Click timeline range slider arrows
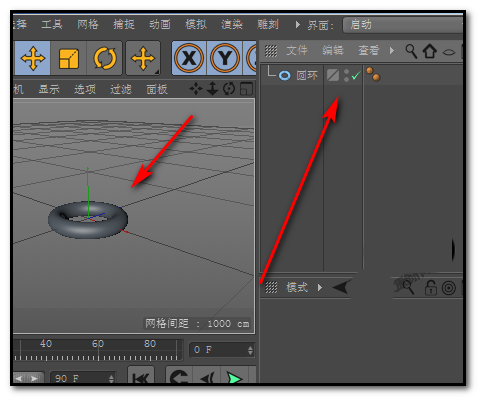Image resolution: width=477 pixels, height=397 pixels. (27, 378)
